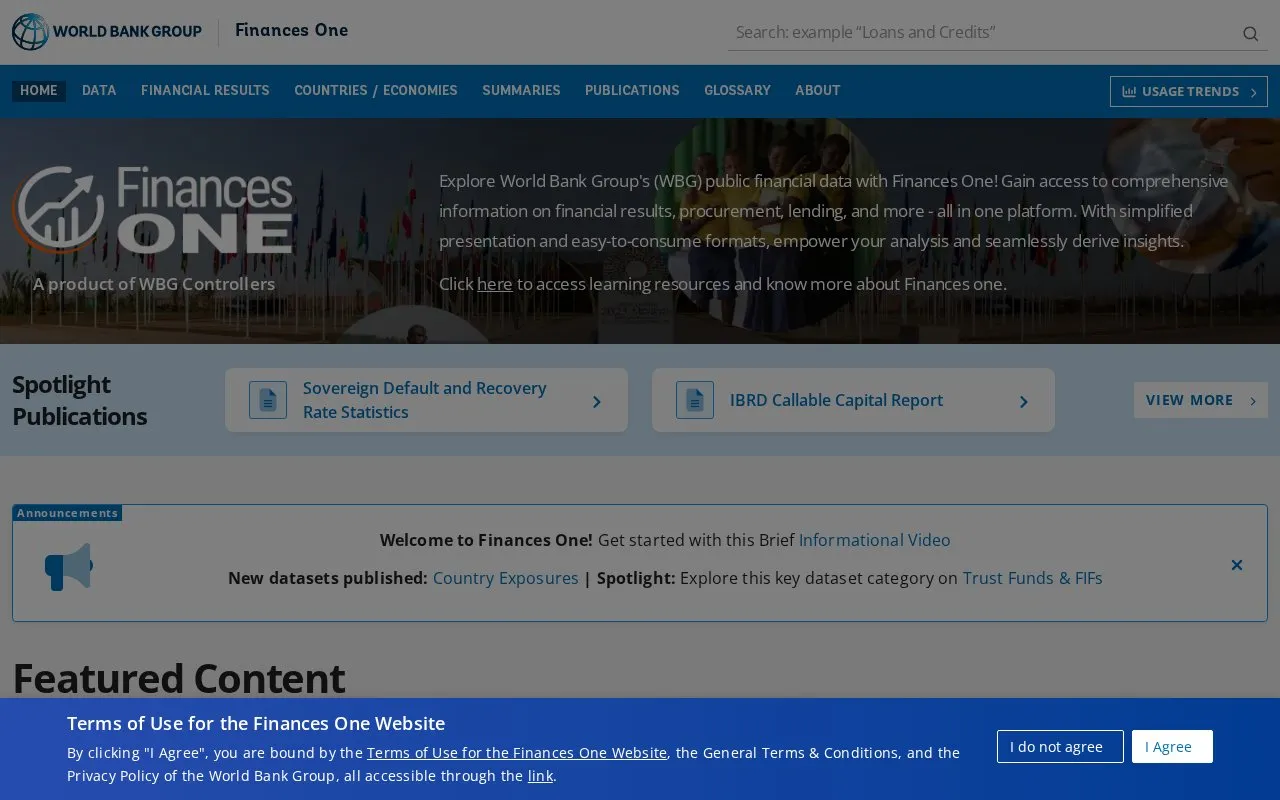This screenshot has width=1280, height=800.
Task: Open the About menu item
Action: coord(818,91)
